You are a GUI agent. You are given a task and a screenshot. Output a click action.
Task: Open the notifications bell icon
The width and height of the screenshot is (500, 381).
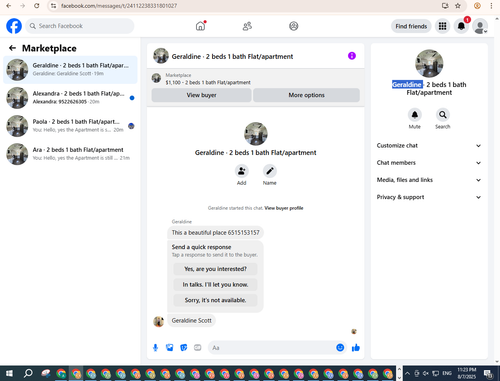pos(461,26)
